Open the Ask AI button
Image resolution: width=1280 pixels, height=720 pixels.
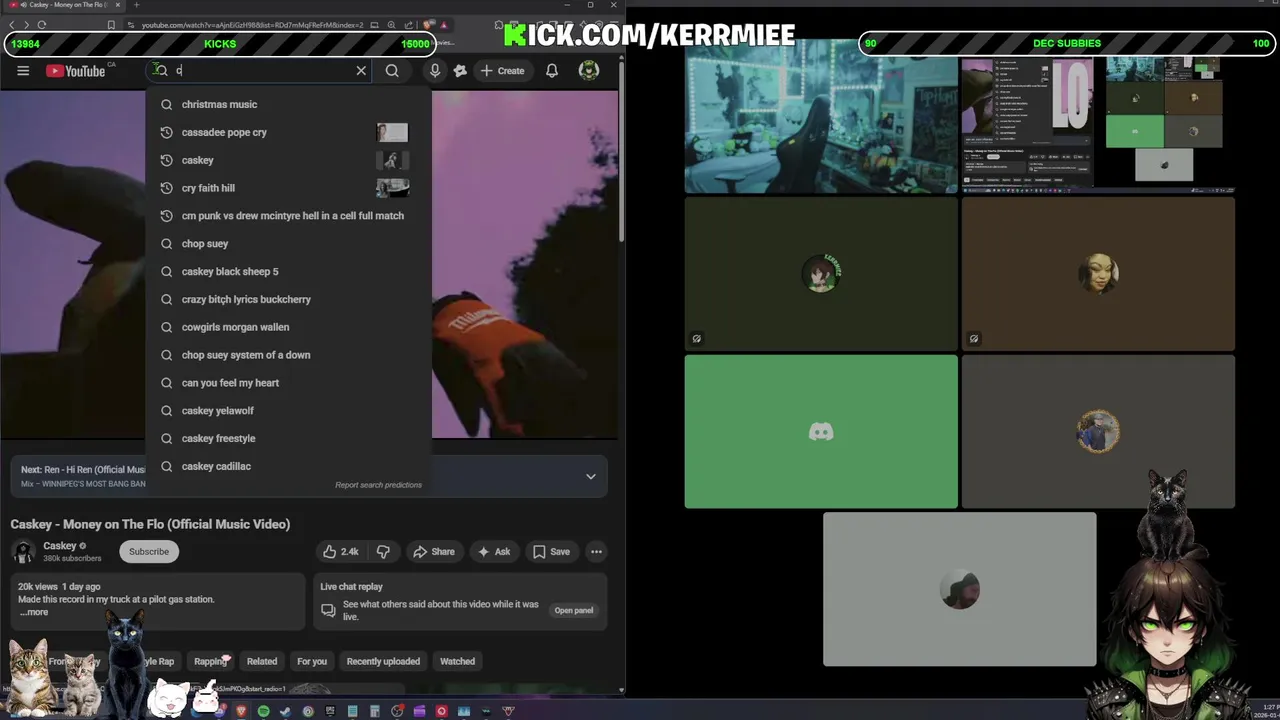(494, 551)
